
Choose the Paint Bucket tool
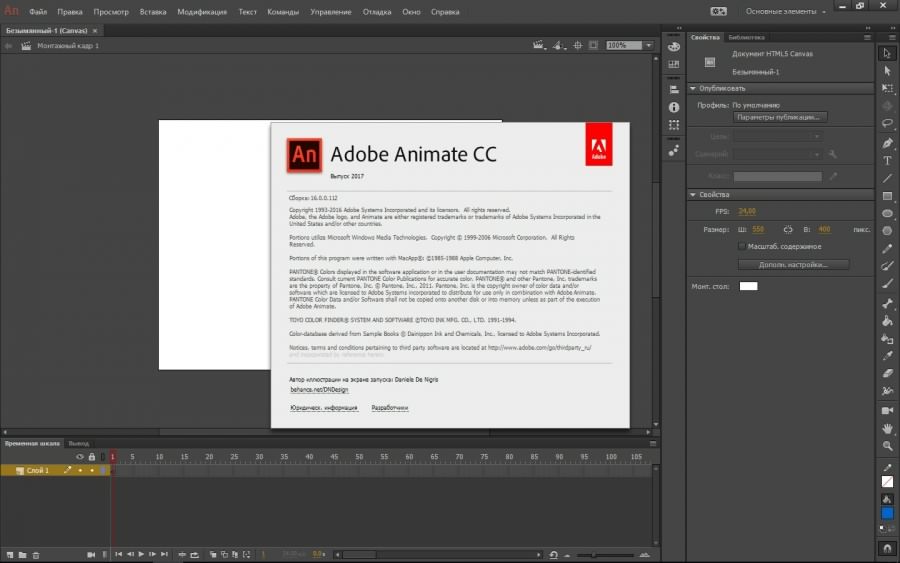pos(887,320)
